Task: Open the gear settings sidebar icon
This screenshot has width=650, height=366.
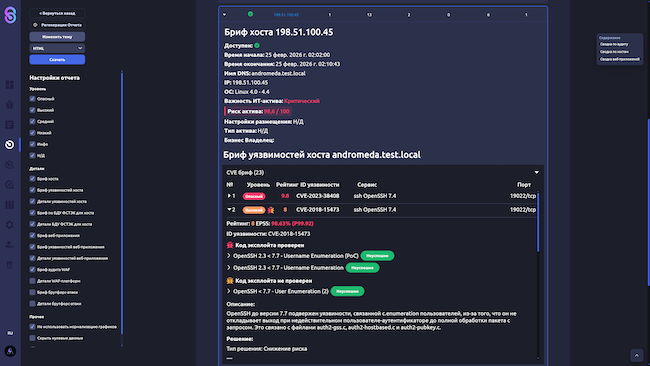Action: (x=10, y=225)
